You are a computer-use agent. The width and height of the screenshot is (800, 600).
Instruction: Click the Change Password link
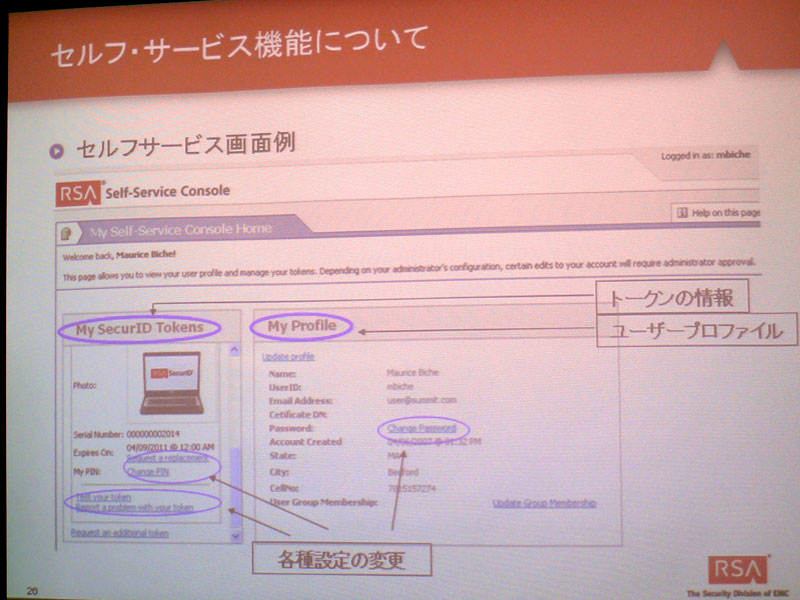[421, 428]
